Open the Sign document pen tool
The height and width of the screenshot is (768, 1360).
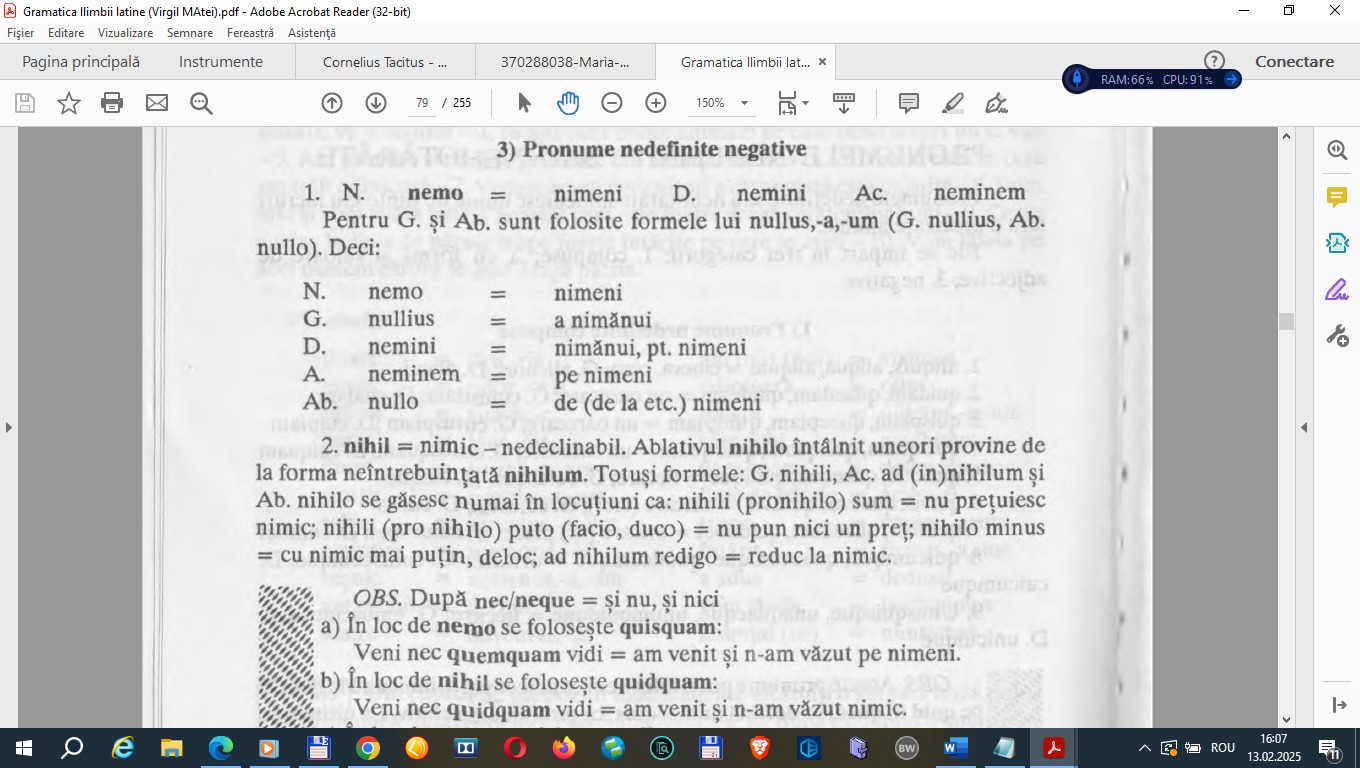pos(996,103)
